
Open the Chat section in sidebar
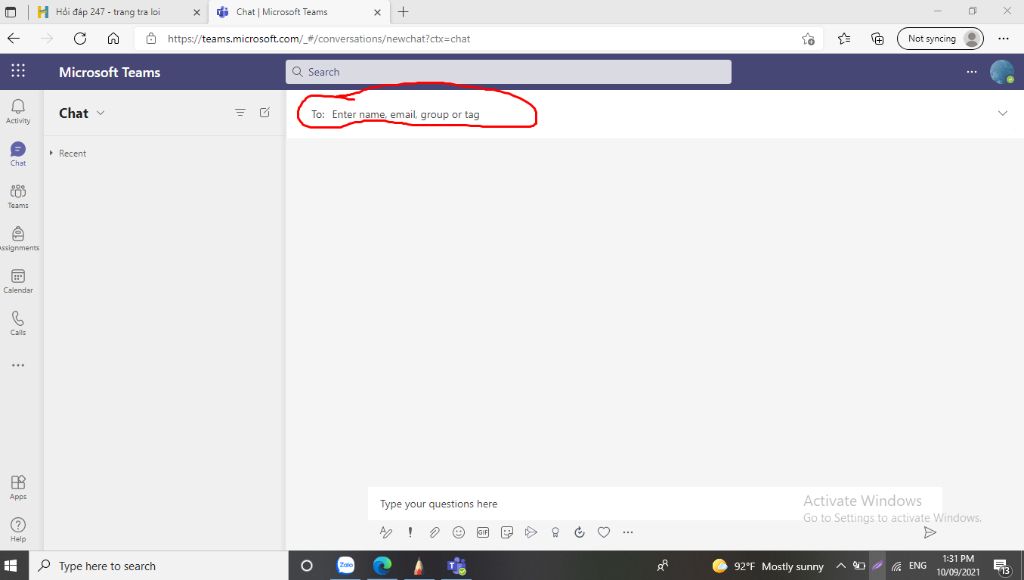(x=18, y=154)
